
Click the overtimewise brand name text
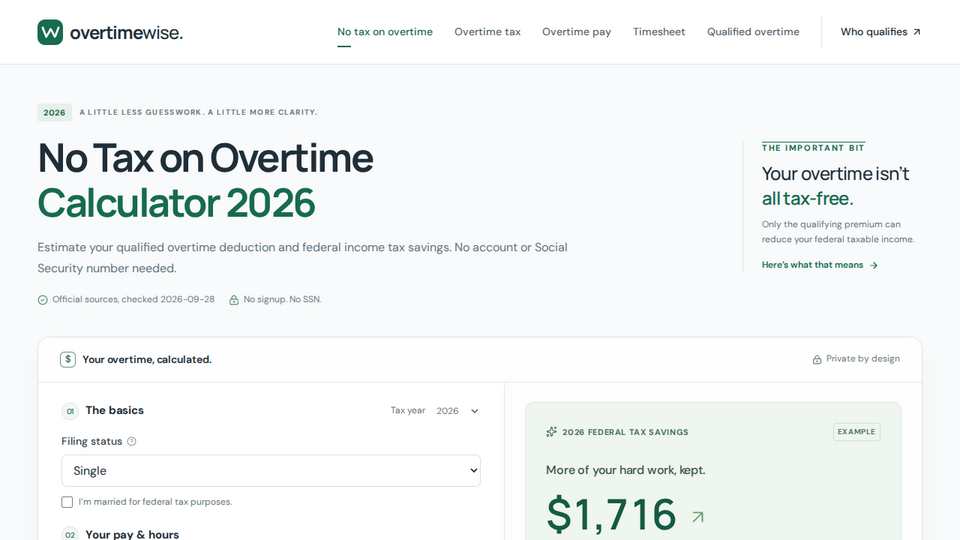[x=126, y=32]
